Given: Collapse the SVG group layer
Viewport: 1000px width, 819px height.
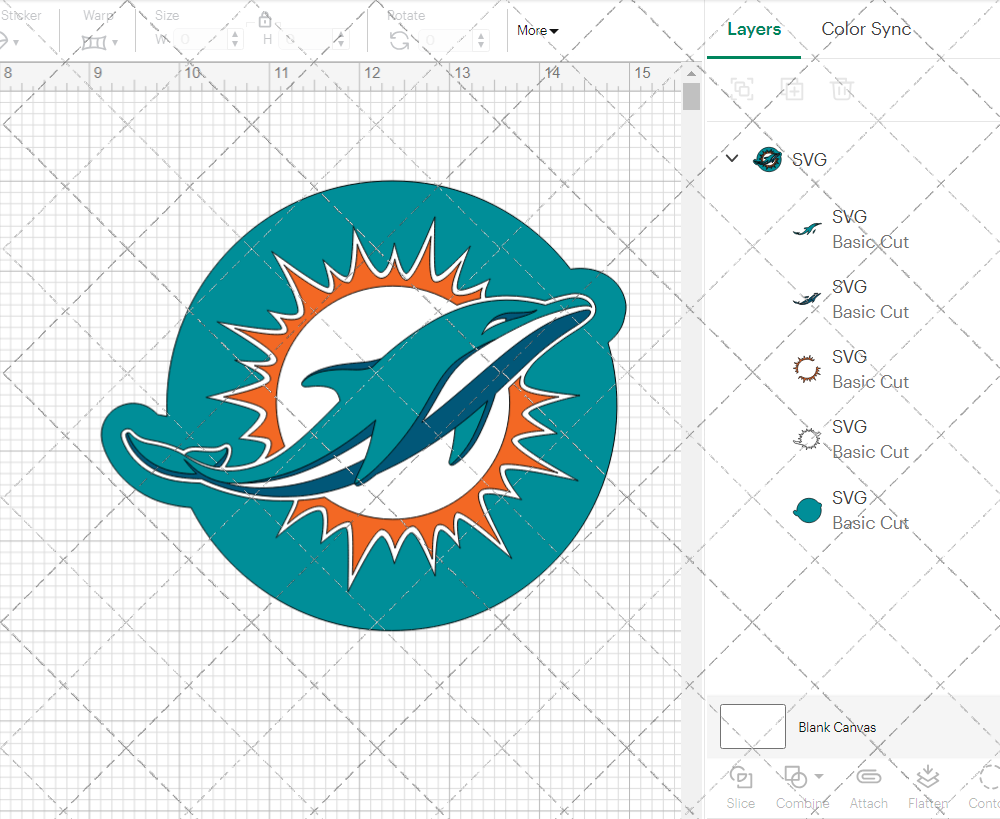Looking at the screenshot, I should 732,158.
